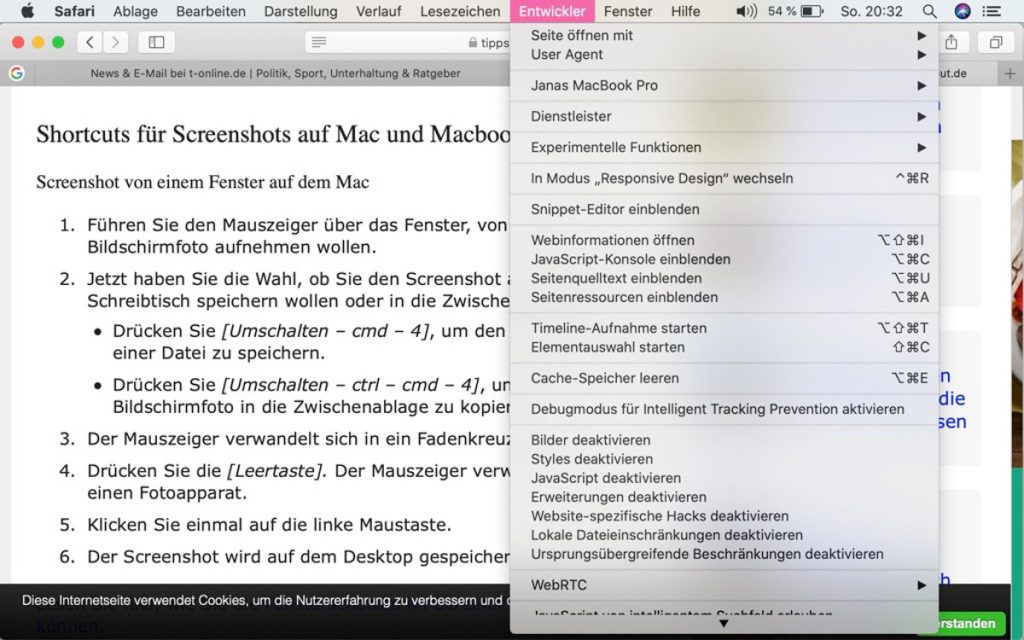Click the Google favicon pinned tab
Viewport: 1024px width, 640px height.
tap(17, 73)
